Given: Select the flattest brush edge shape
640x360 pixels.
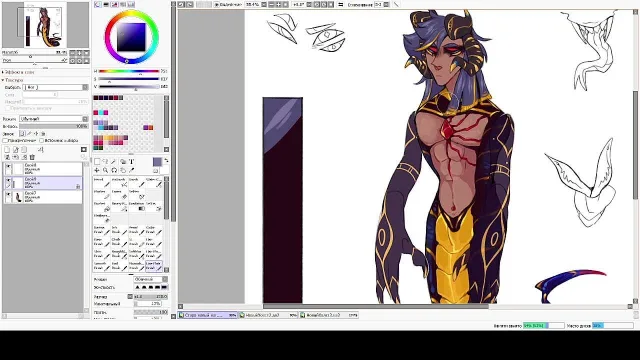Looking at the screenshot, I should pos(164,287).
